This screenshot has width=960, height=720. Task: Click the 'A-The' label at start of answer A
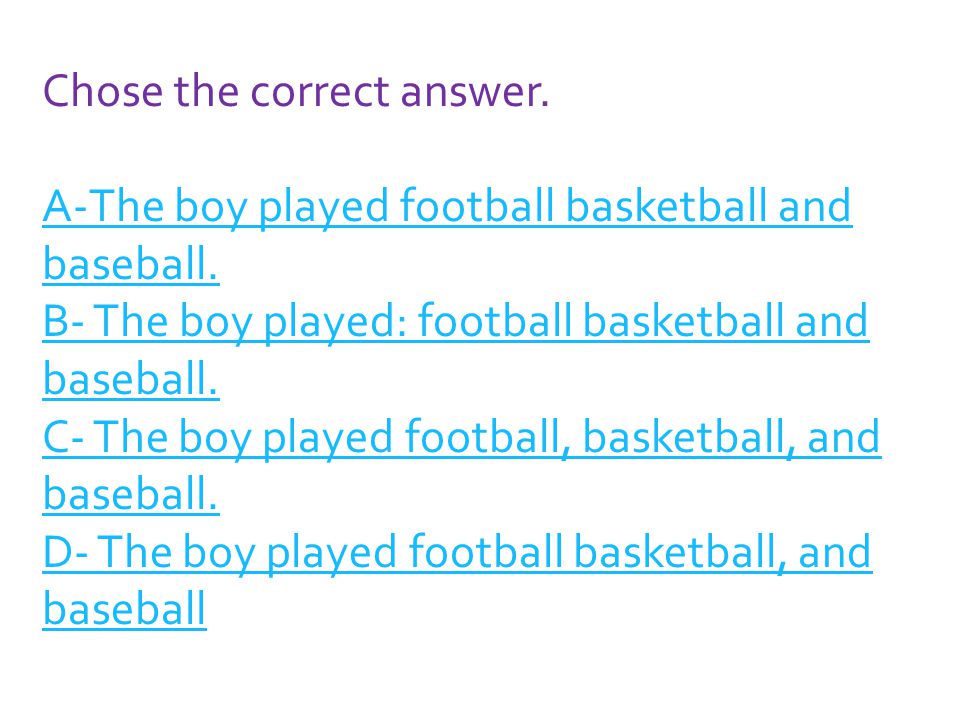[103, 206]
